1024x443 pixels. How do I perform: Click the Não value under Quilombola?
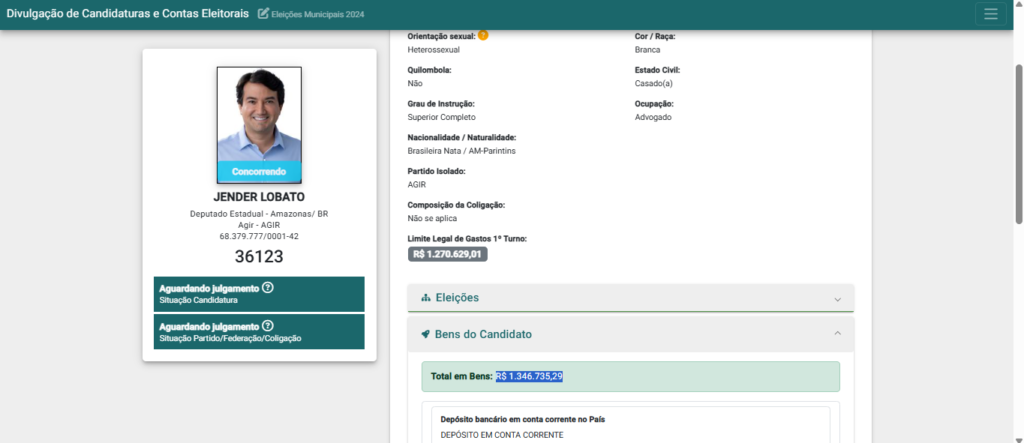click(x=415, y=84)
